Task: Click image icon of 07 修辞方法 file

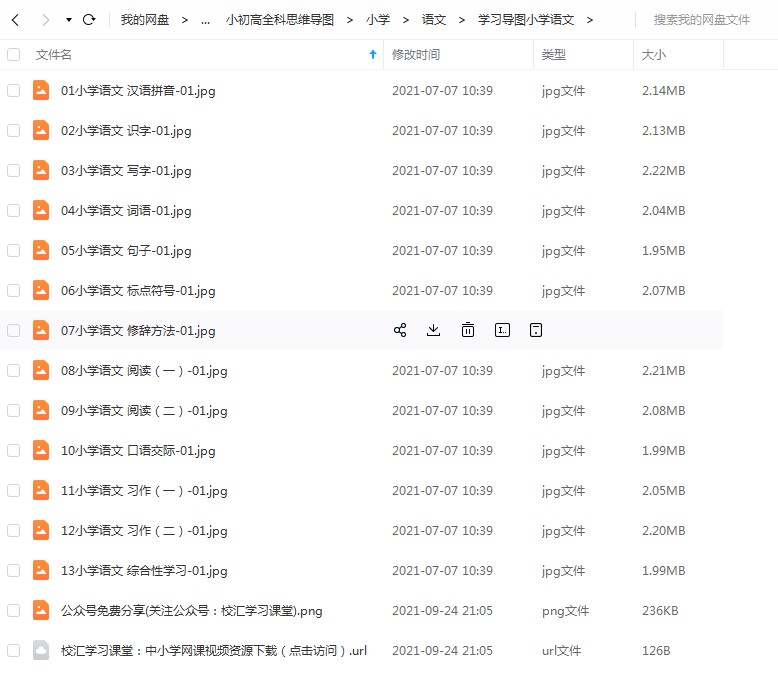Action: [41, 331]
